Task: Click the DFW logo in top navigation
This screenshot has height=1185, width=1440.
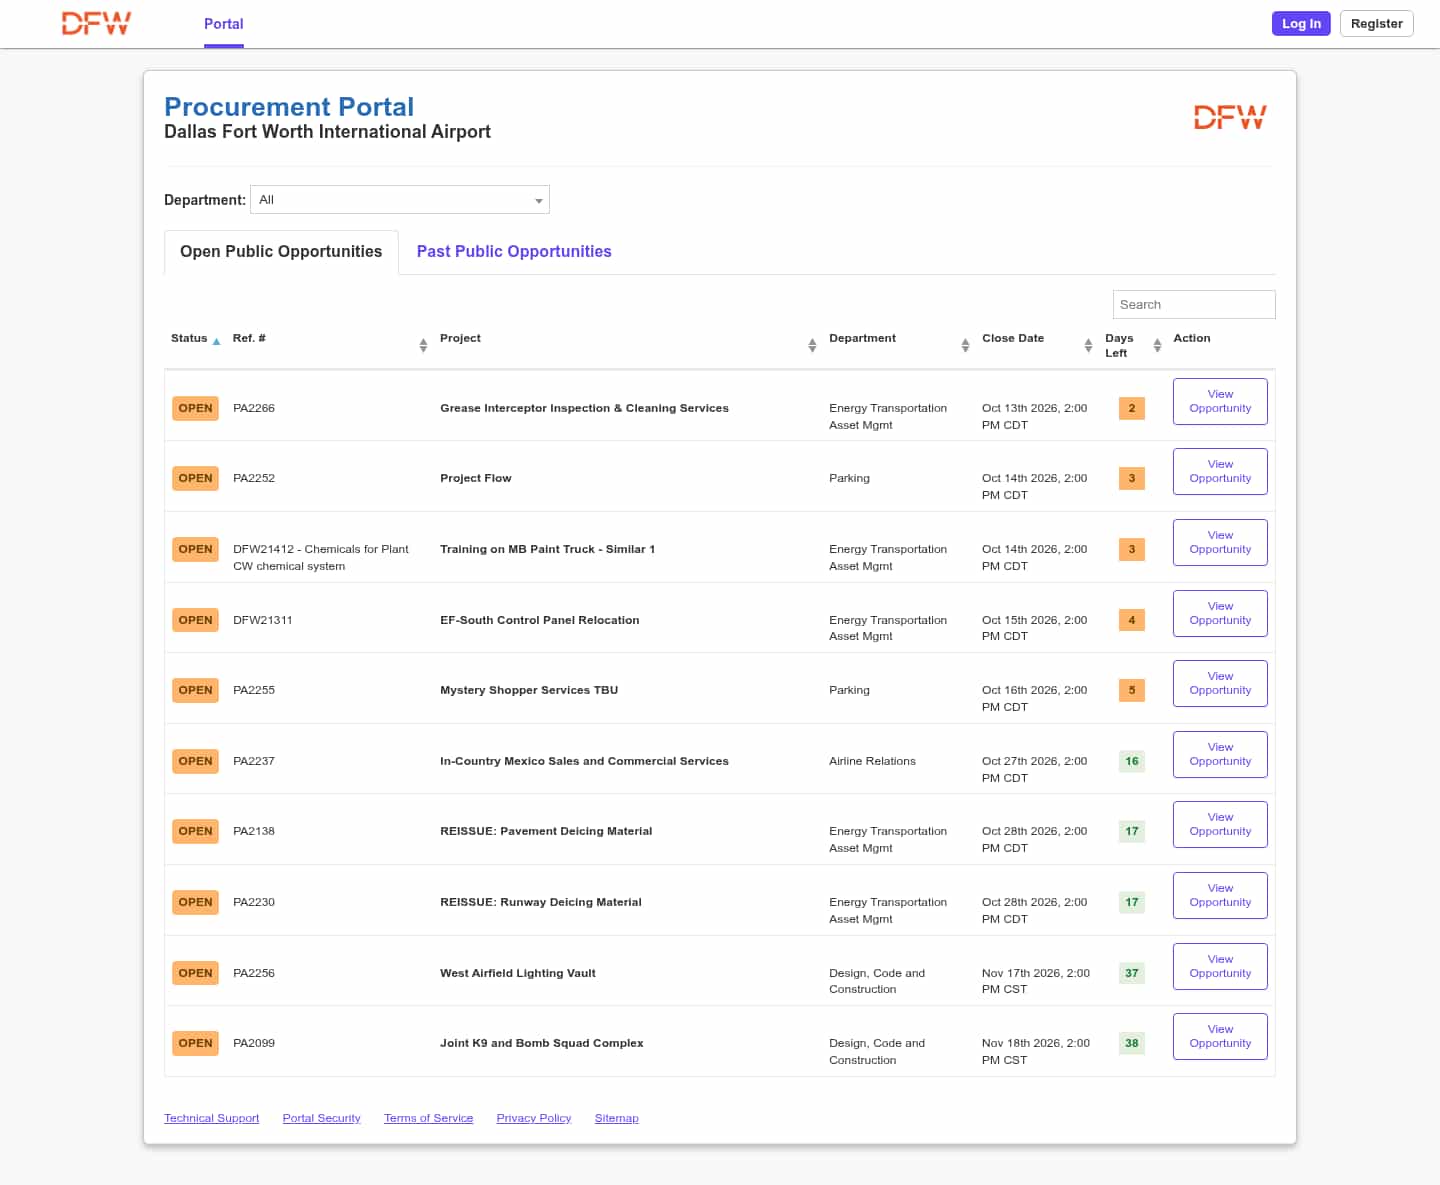Action: coord(96,23)
